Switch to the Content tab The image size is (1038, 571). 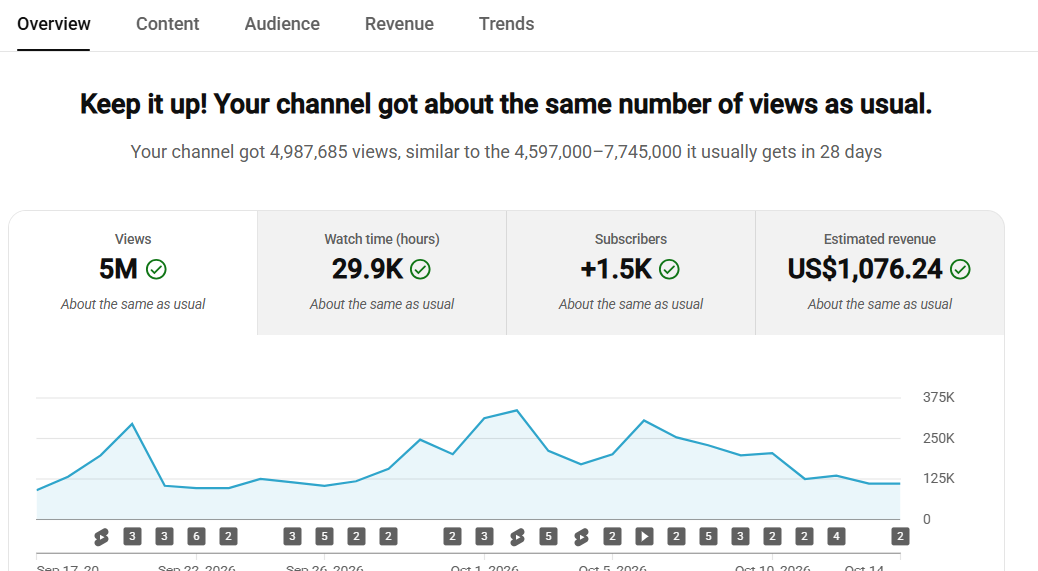tap(167, 24)
